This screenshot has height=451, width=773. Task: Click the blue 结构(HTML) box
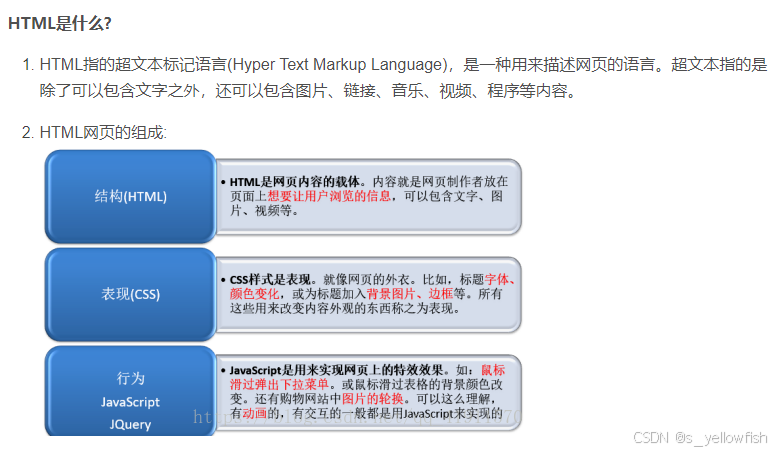click(x=131, y=196)
